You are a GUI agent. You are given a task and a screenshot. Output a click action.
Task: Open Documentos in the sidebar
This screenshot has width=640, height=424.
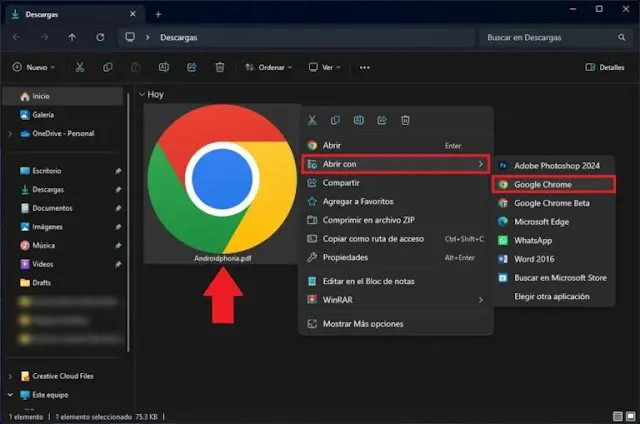63,208
